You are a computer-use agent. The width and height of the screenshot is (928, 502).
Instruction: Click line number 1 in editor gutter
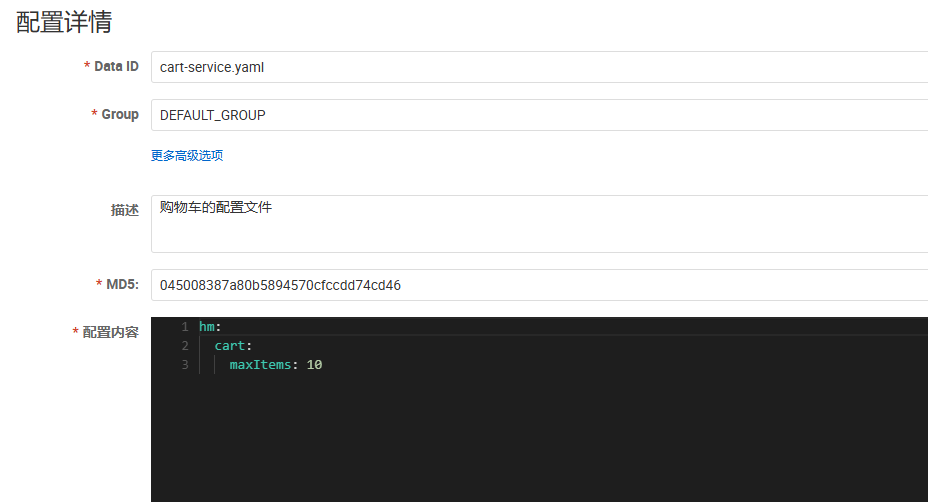tap(184, 327)
